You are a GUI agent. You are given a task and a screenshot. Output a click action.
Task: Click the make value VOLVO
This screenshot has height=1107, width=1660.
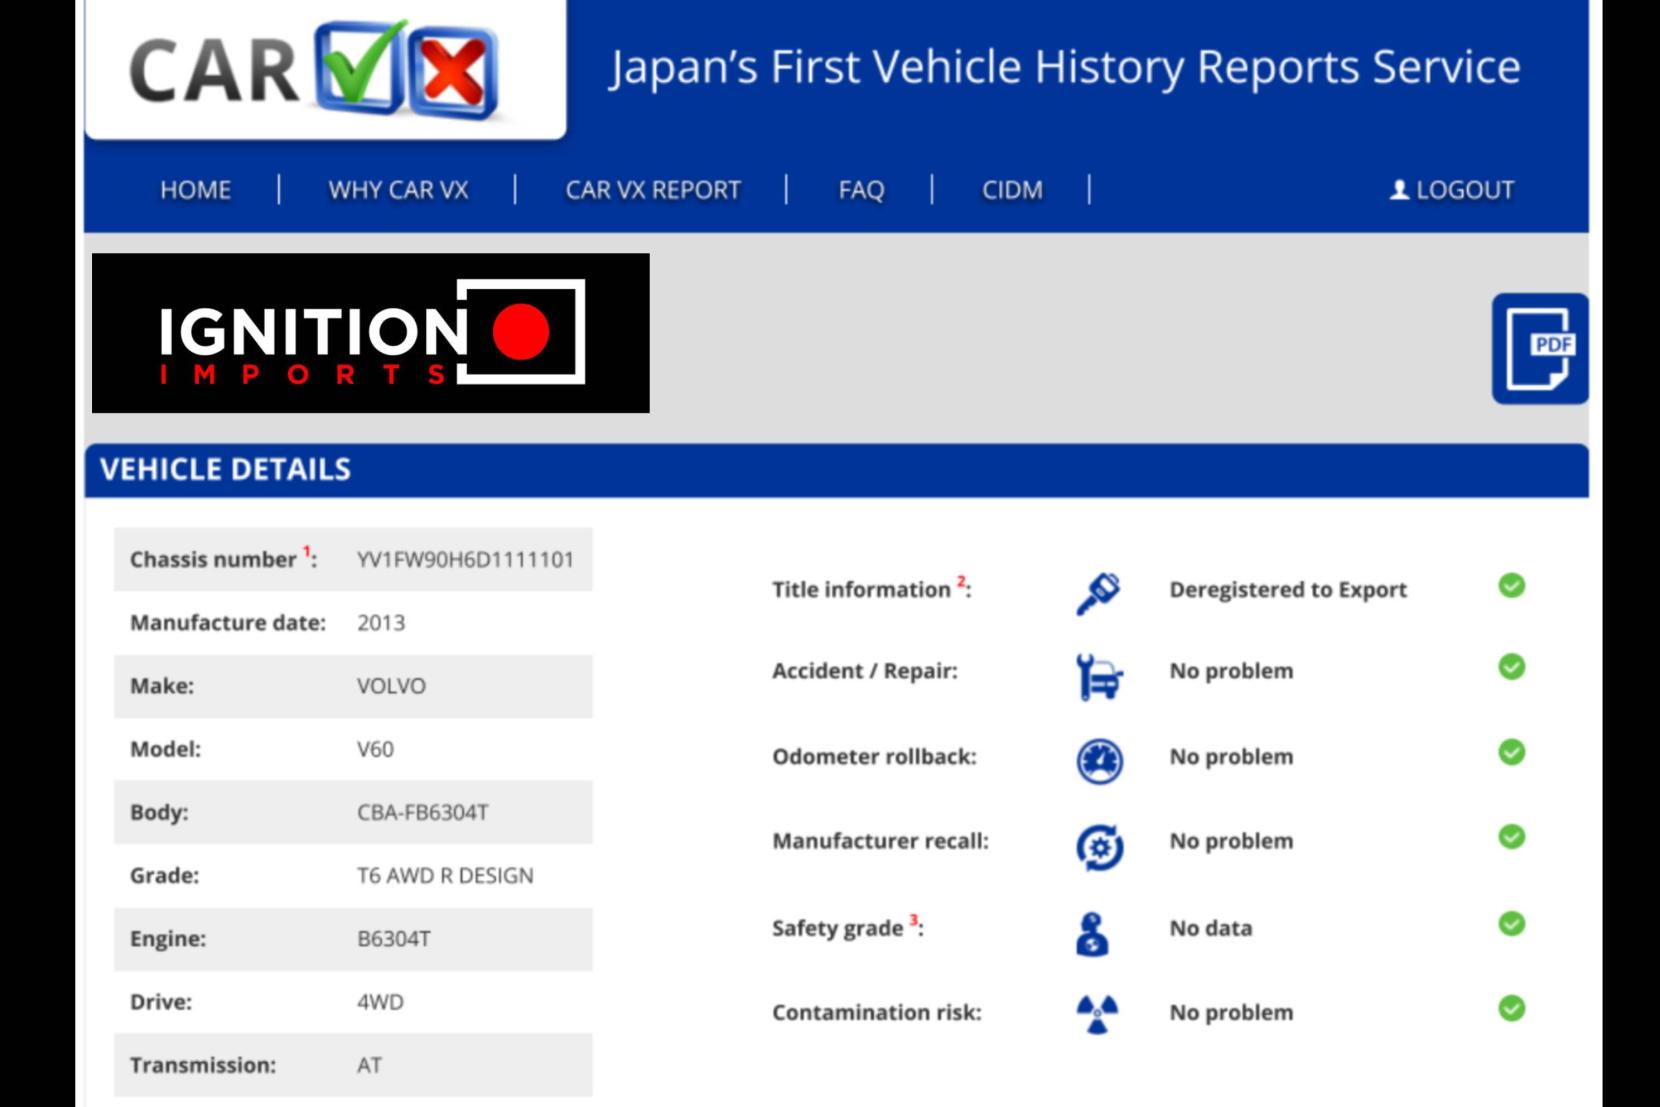391,686
